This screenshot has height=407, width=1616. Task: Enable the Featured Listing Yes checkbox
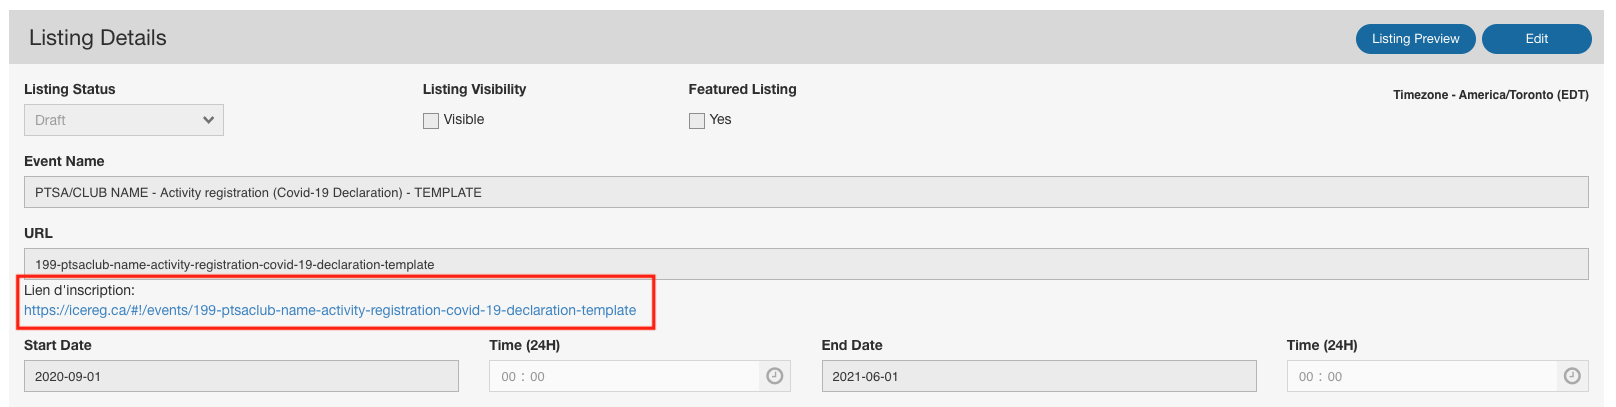coord(697,121)
